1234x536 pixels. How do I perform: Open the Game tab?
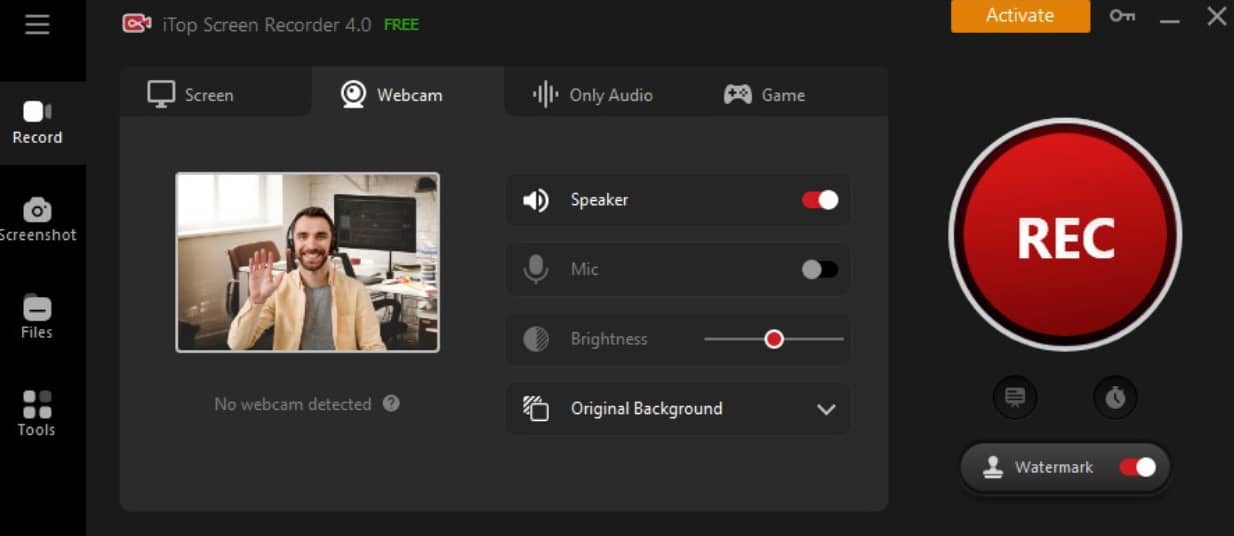click(764, 95)
